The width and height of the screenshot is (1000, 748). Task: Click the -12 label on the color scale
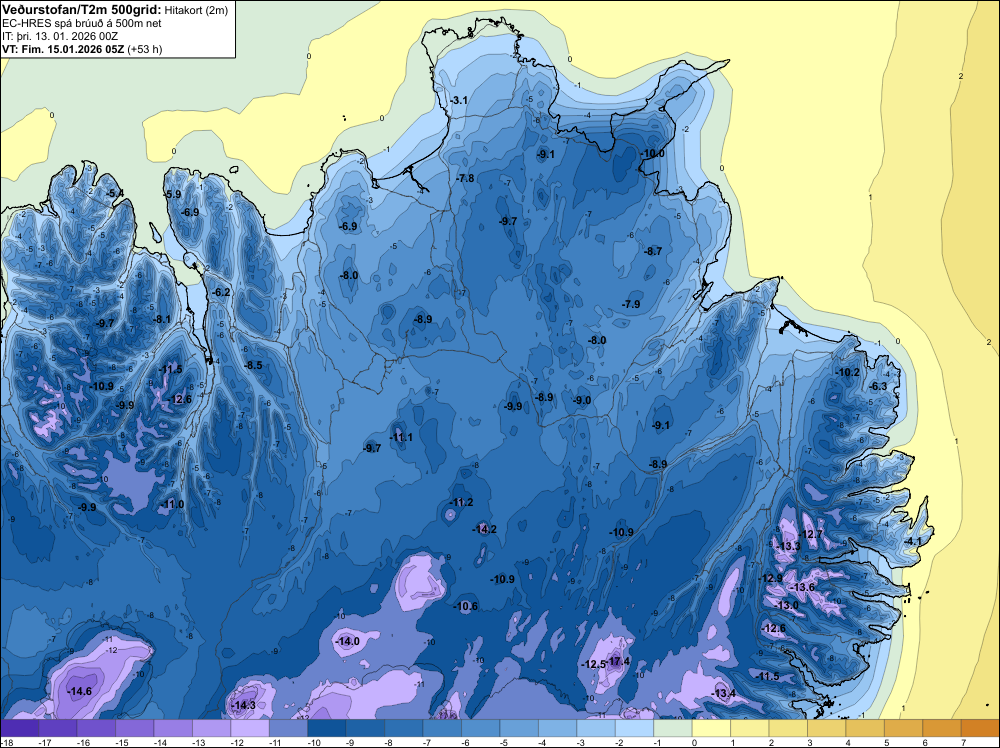click(237, 742)
